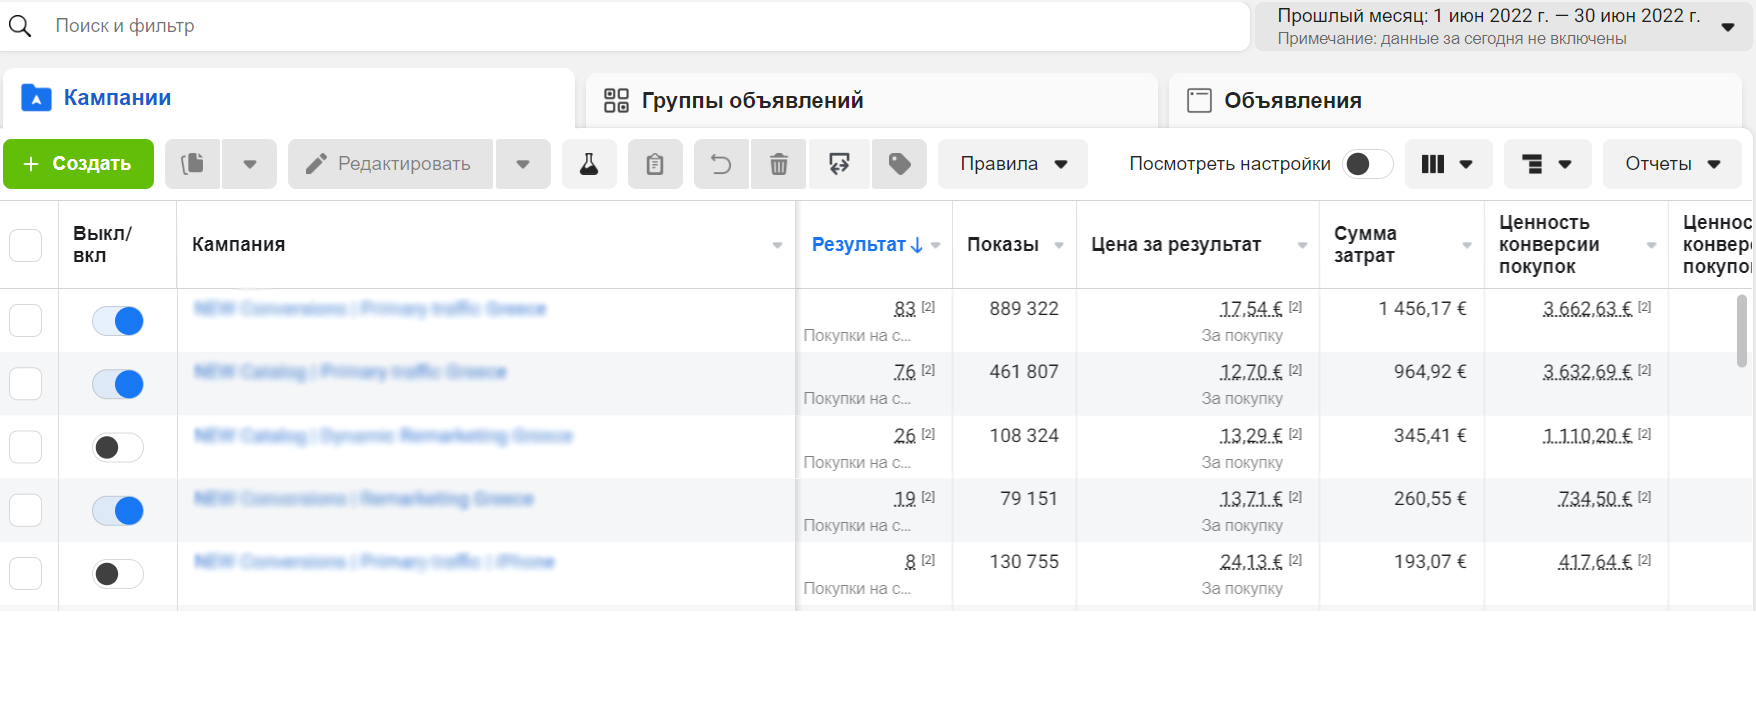Image resolution: width=1756 pixels, height=705 pixels.
Task: Click the trash delete icon
Action: pyautogui.click(x=779, y=164)
